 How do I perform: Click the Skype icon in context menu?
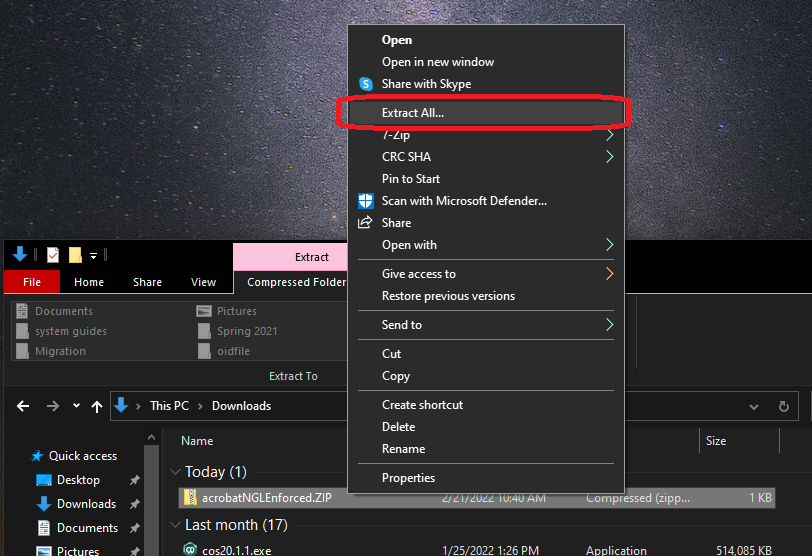pyautogui.click(x=366, y=84)
